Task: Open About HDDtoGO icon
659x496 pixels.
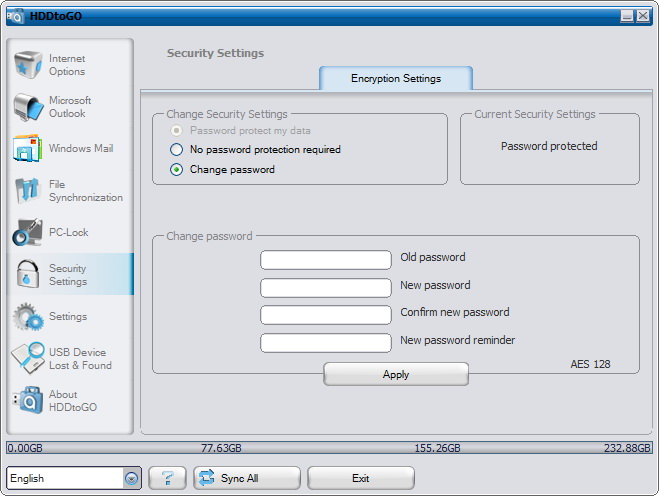Action: click(28, 400)
